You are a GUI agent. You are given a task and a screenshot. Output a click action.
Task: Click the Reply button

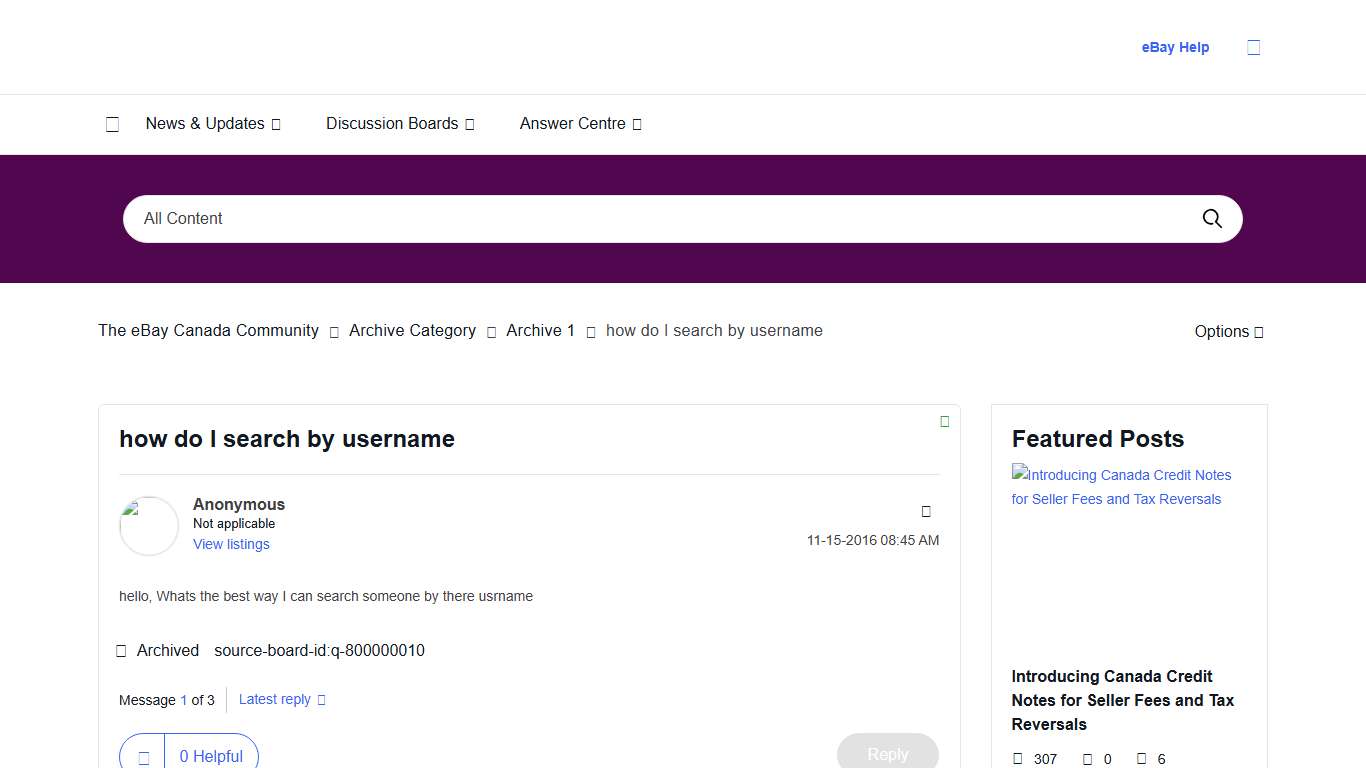887,754
